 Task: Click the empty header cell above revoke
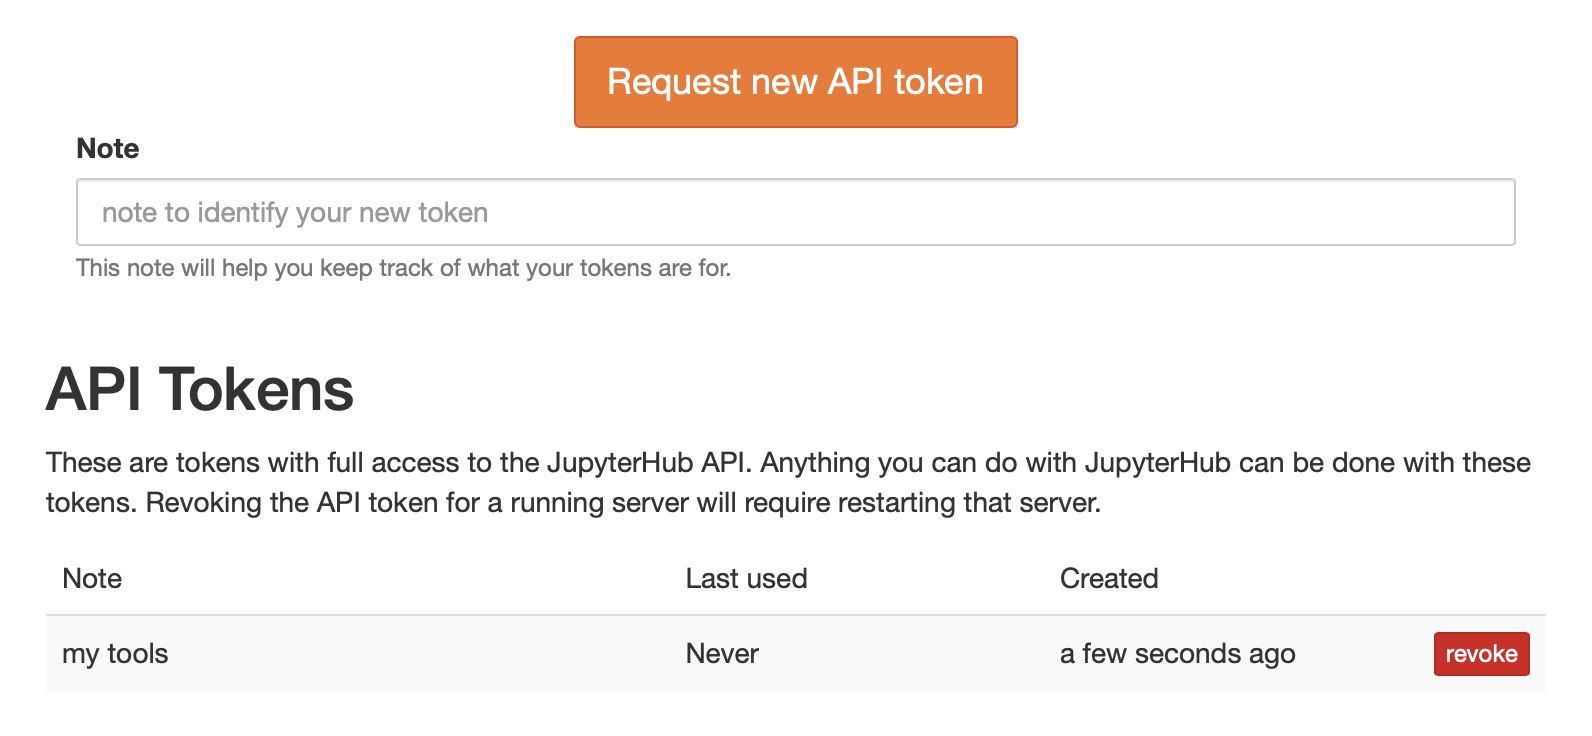tap(1480, 579)
